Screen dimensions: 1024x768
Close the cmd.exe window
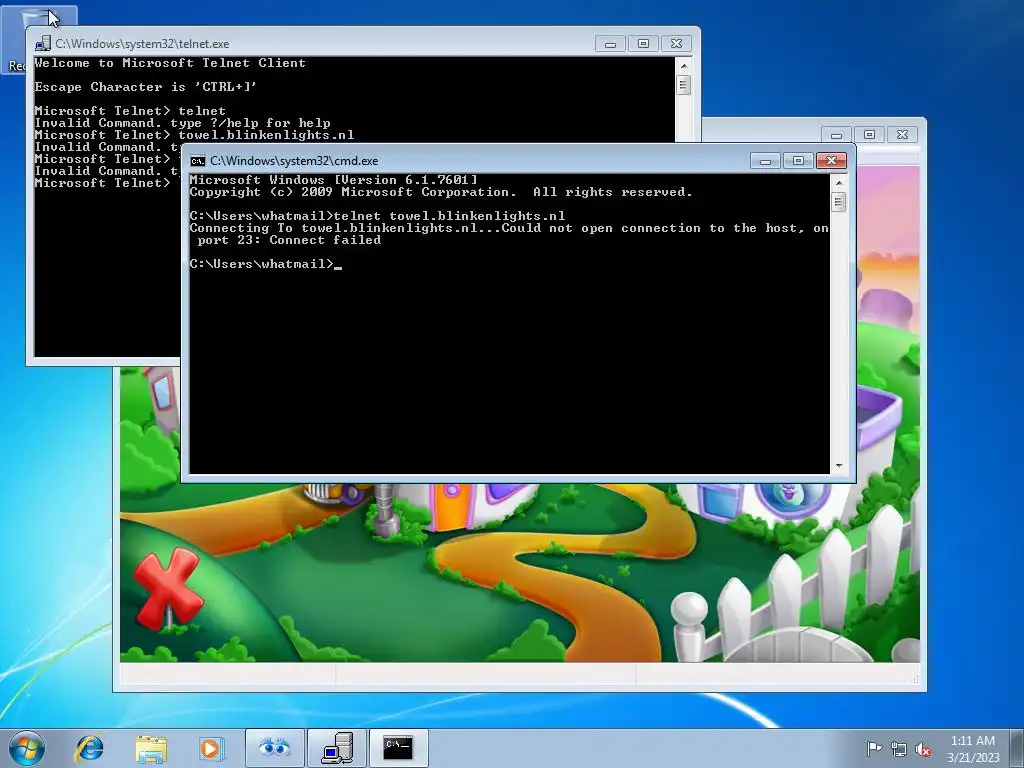831,161
